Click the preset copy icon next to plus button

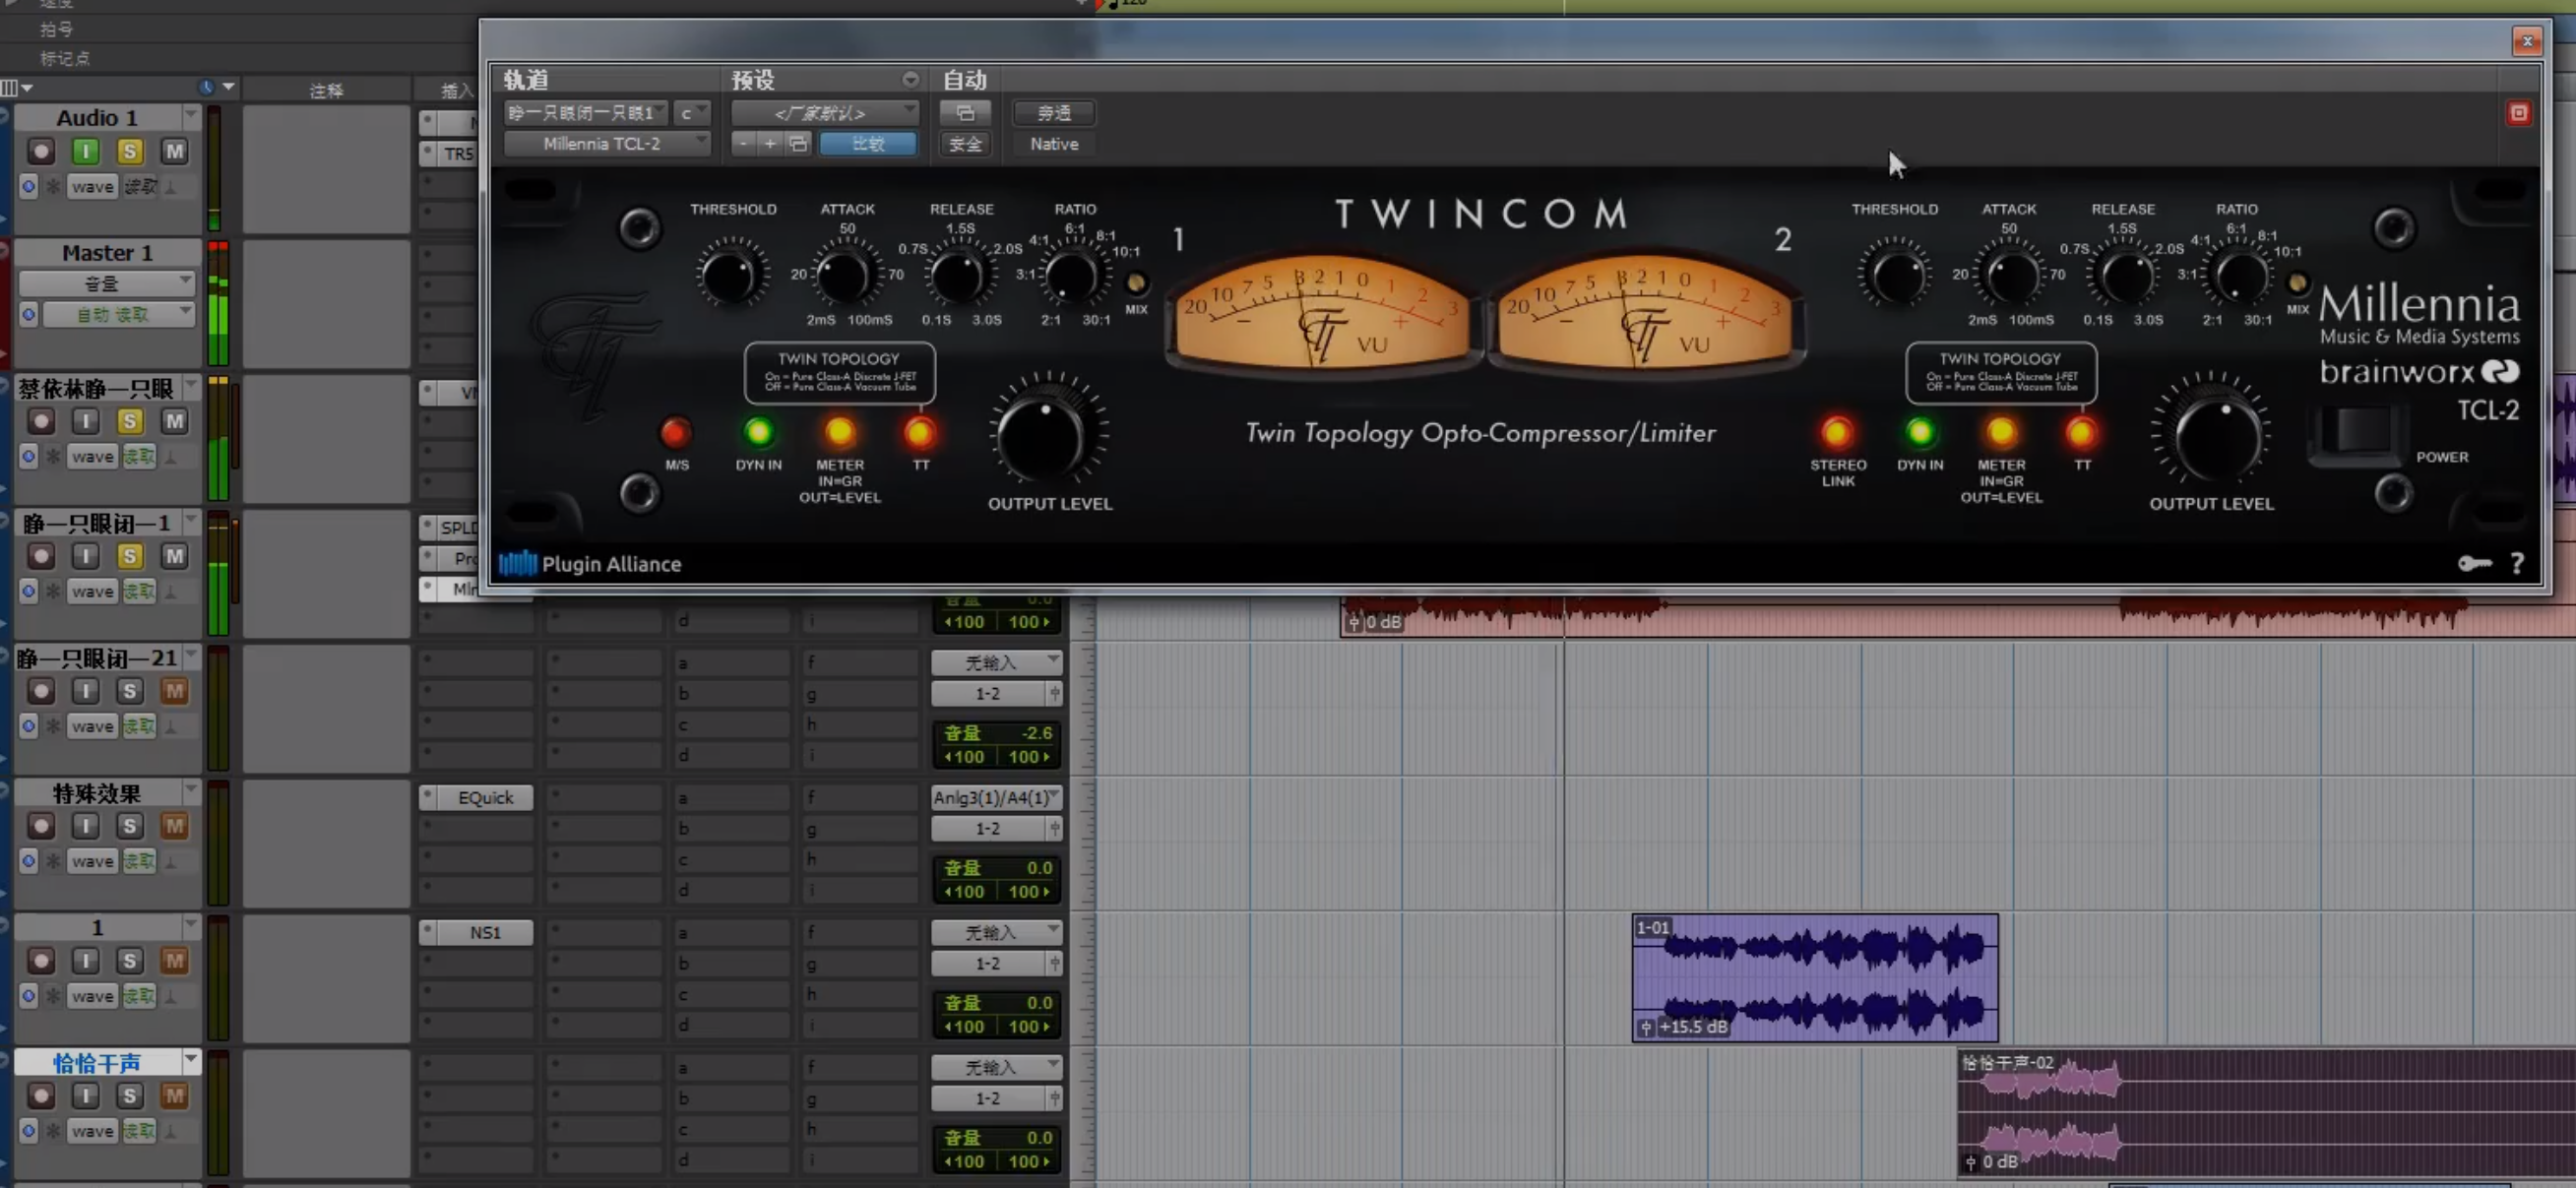pos(797,144)
